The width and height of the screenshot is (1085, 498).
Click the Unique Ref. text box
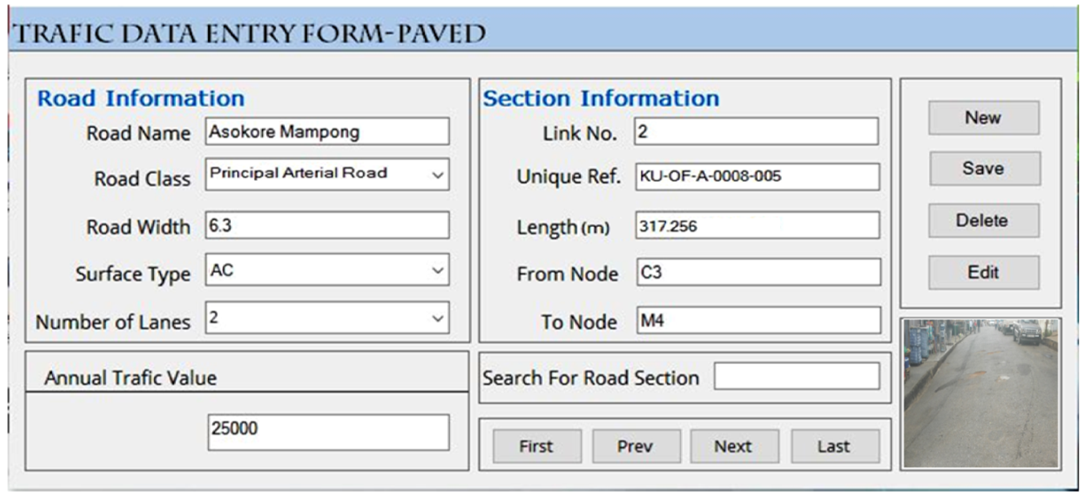tap(756, 177)
